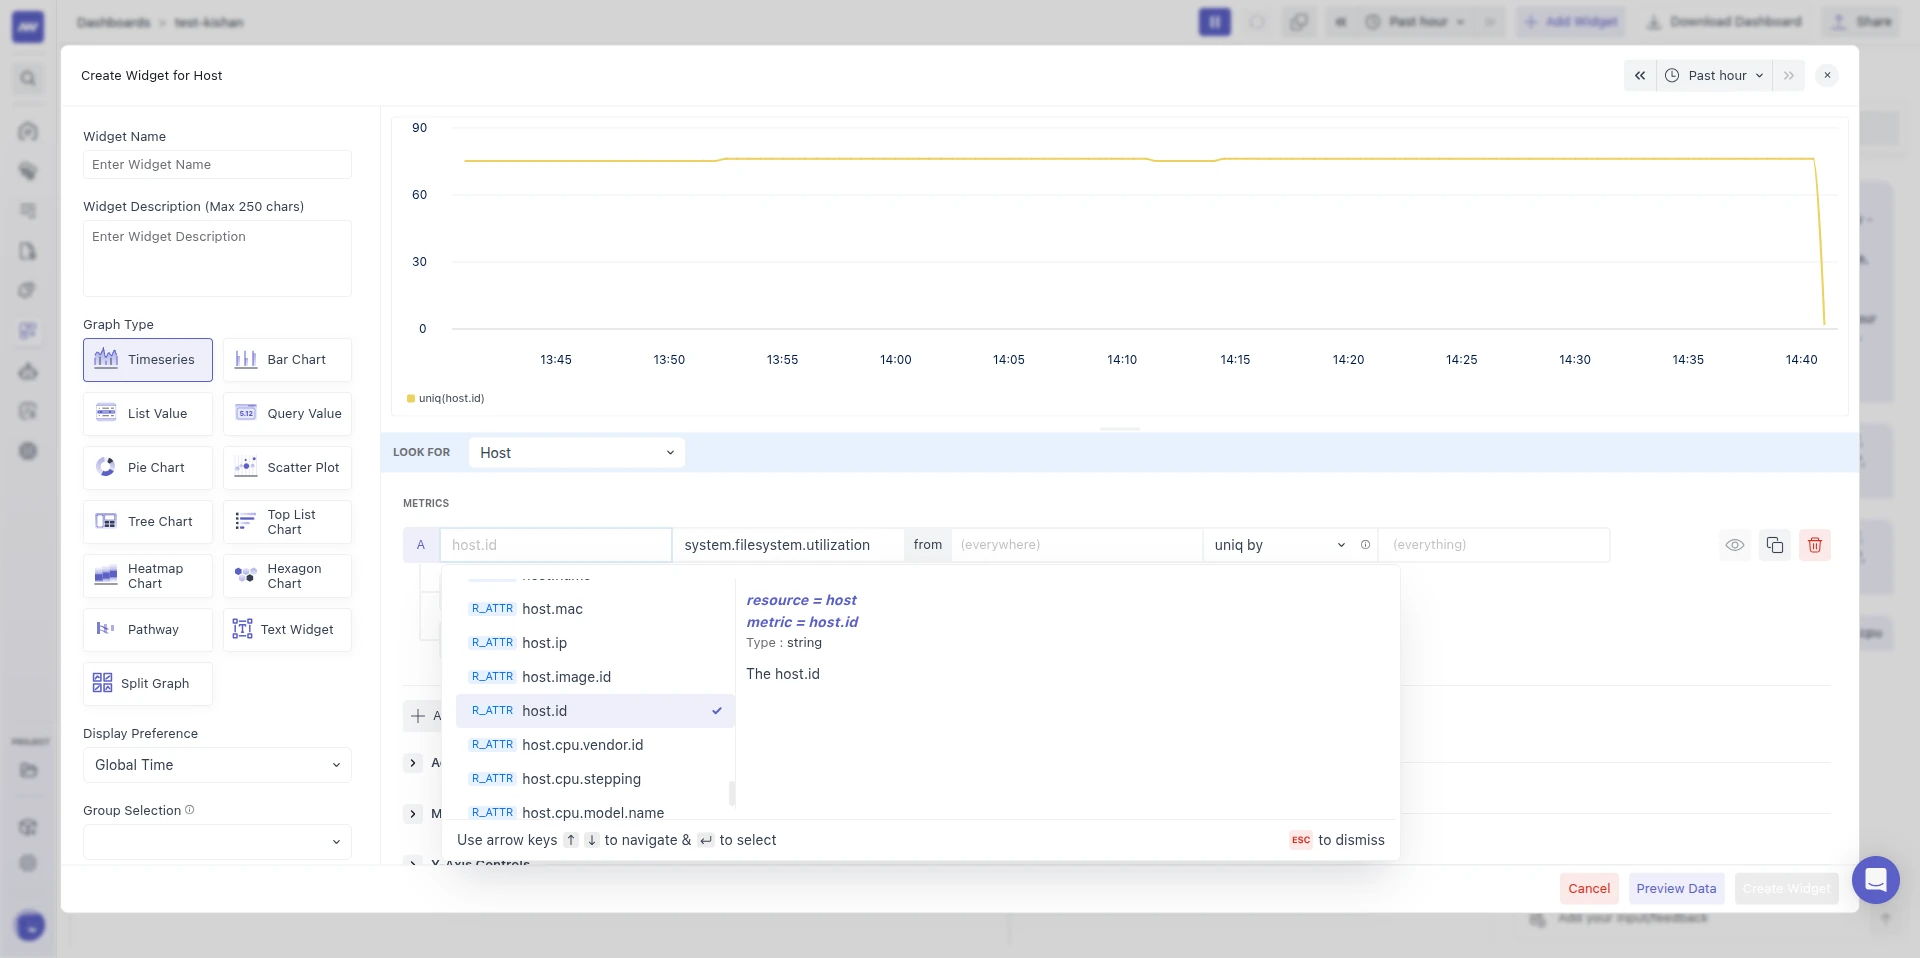
Task: Choose the Pie Chart graph type
Action: pos(148,468)
